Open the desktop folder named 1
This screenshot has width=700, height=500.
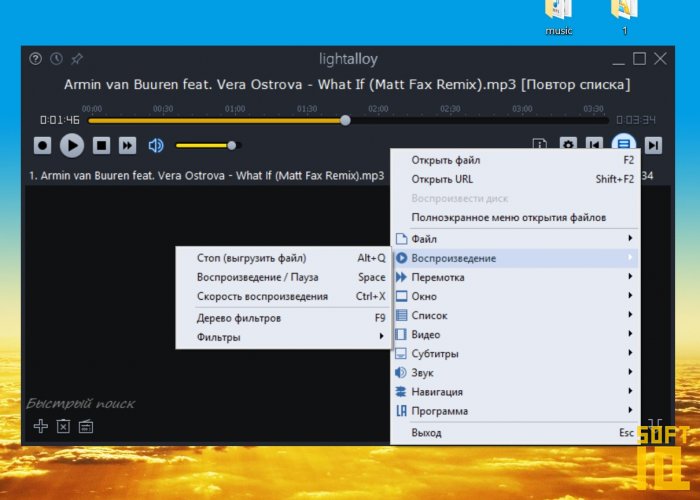pos(625,17)
